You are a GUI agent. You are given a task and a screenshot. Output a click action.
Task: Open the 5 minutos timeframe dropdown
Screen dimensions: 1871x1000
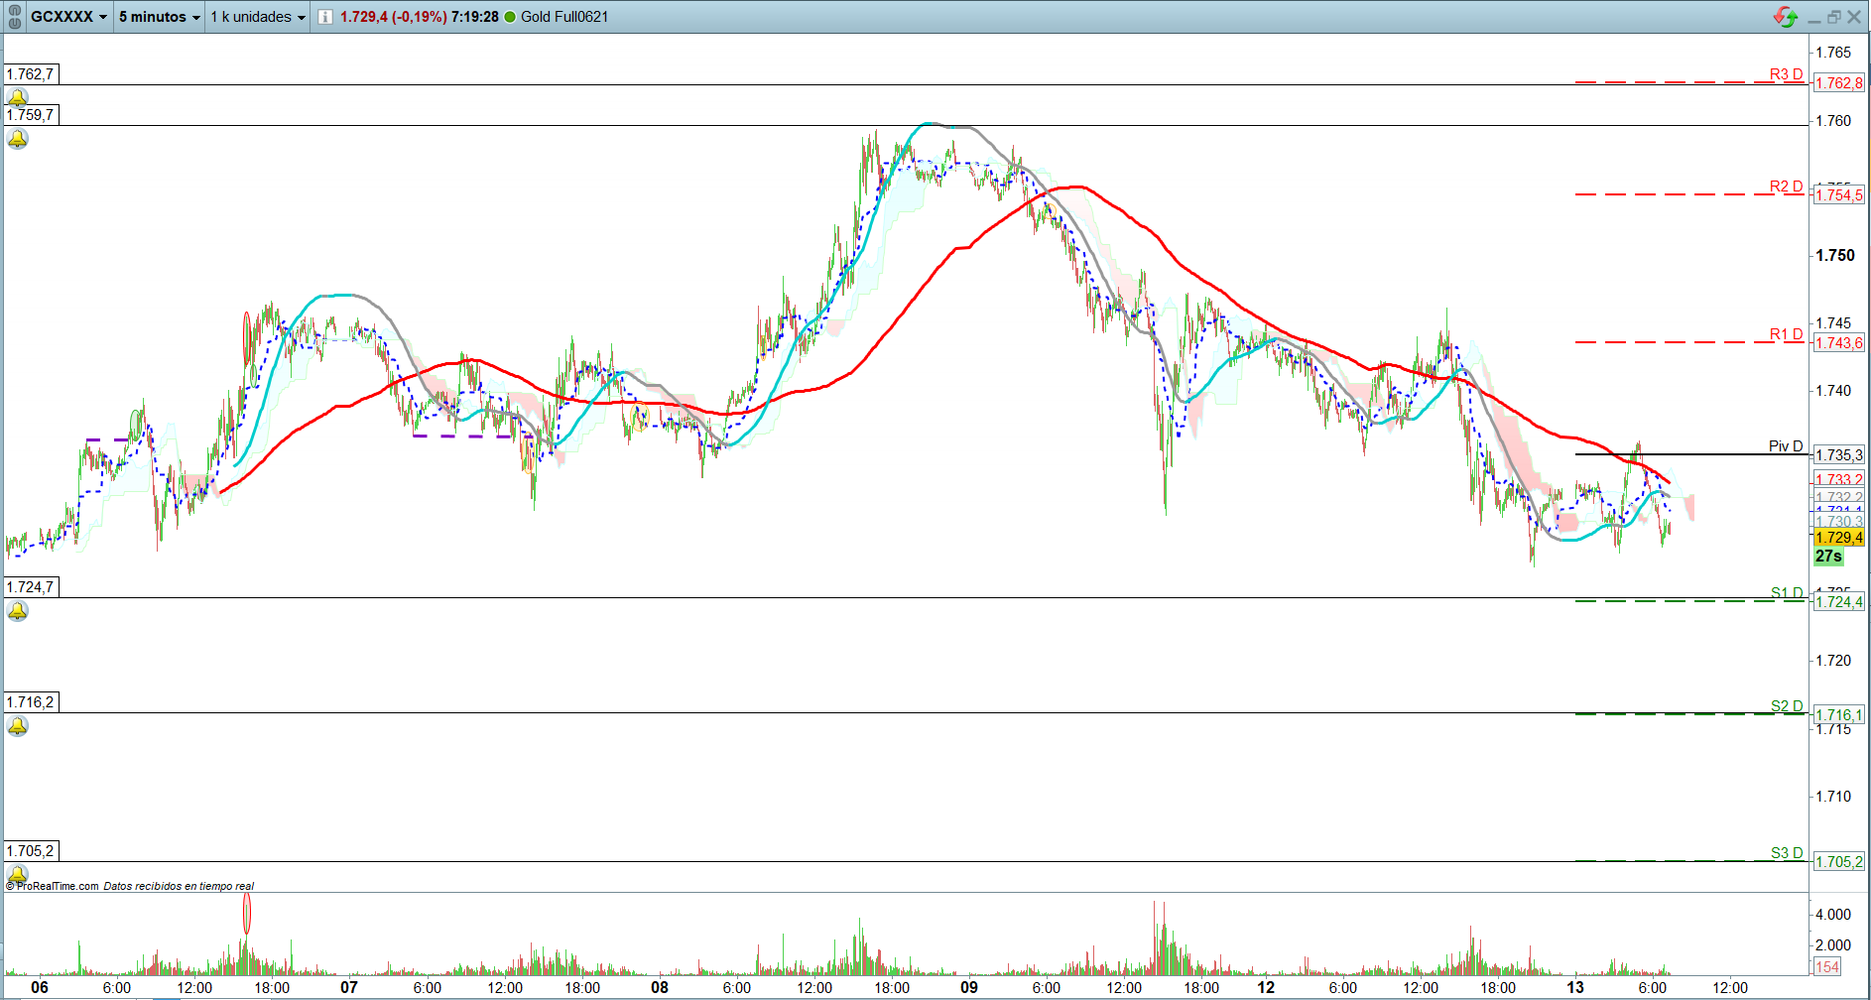[159, 17]
